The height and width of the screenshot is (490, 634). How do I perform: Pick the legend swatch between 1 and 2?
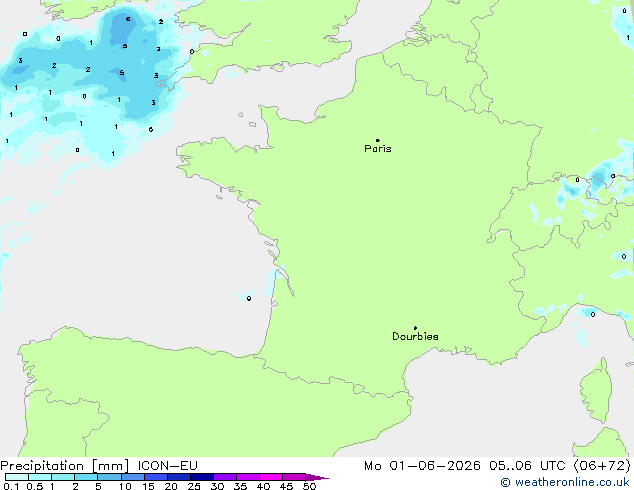pos(63,477)
